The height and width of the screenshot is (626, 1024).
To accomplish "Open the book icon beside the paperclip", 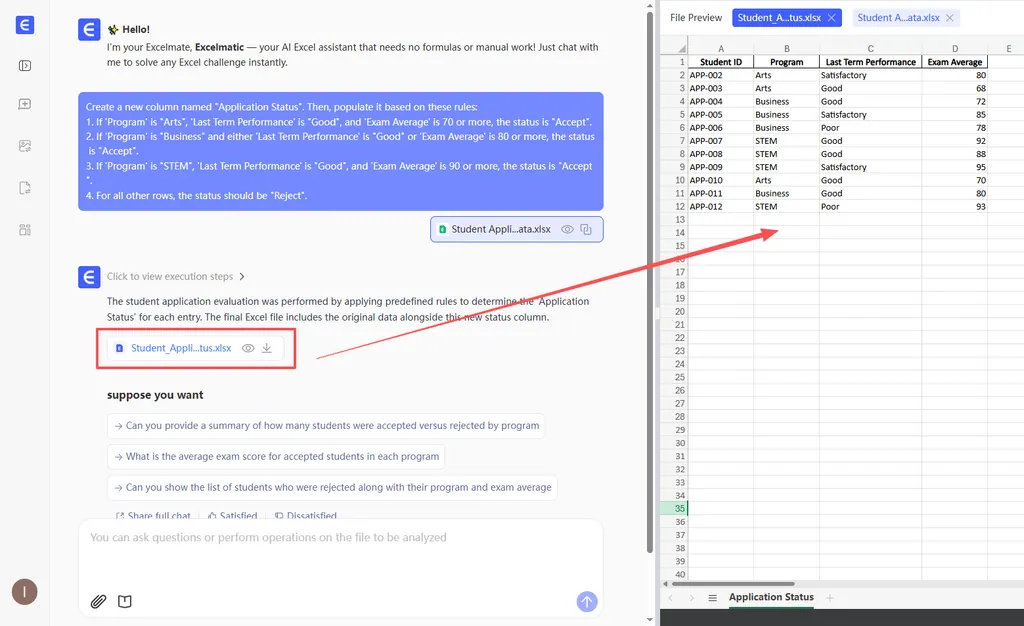I will pos(125,601).
